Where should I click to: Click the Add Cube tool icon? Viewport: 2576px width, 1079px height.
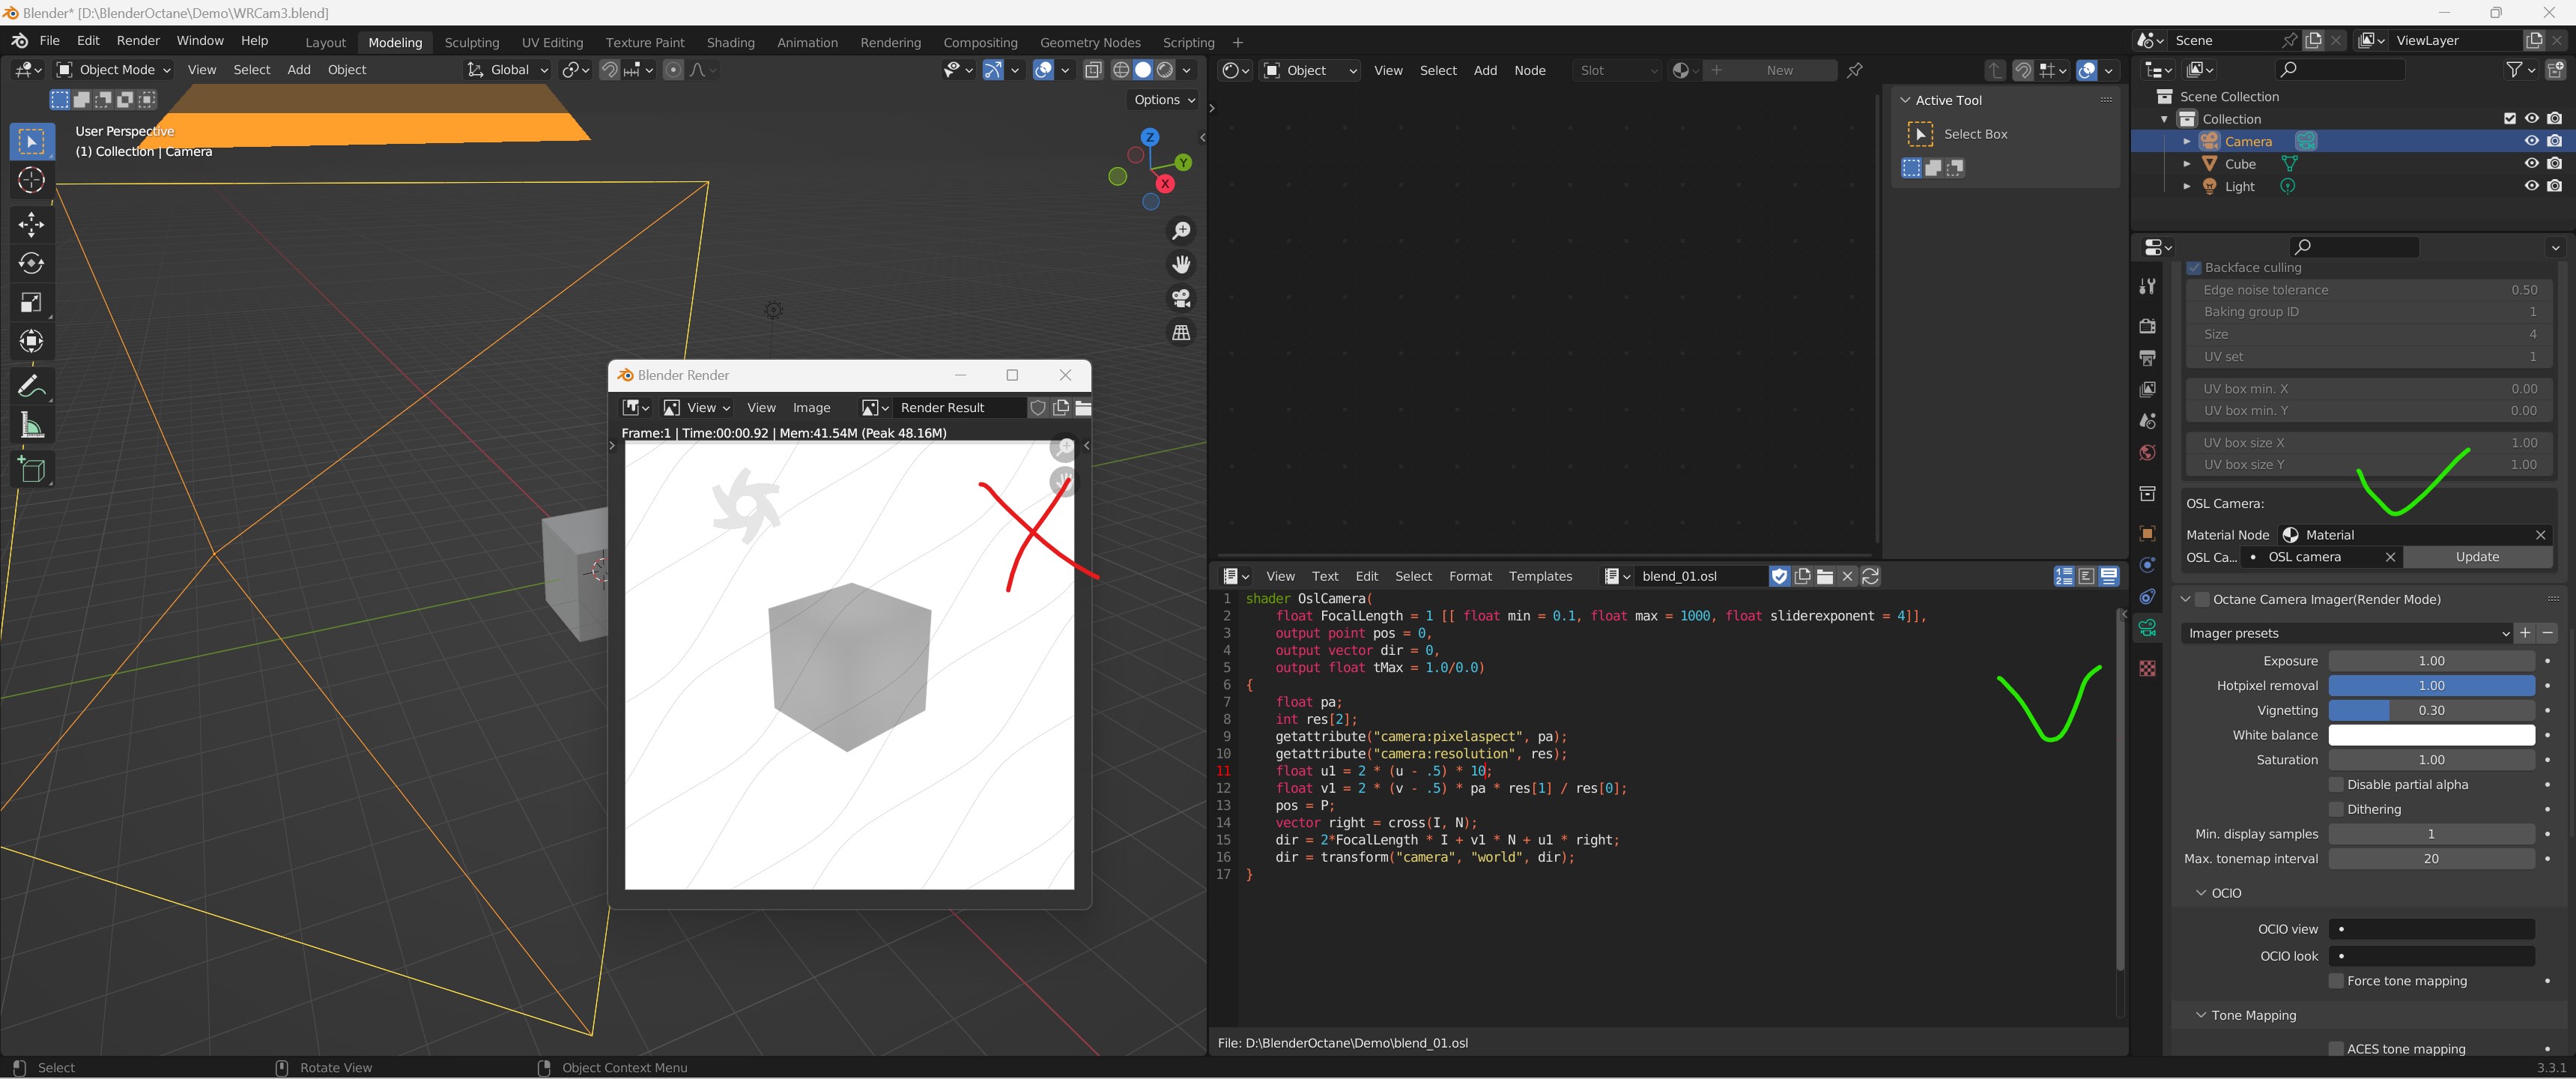click(31, 470)
